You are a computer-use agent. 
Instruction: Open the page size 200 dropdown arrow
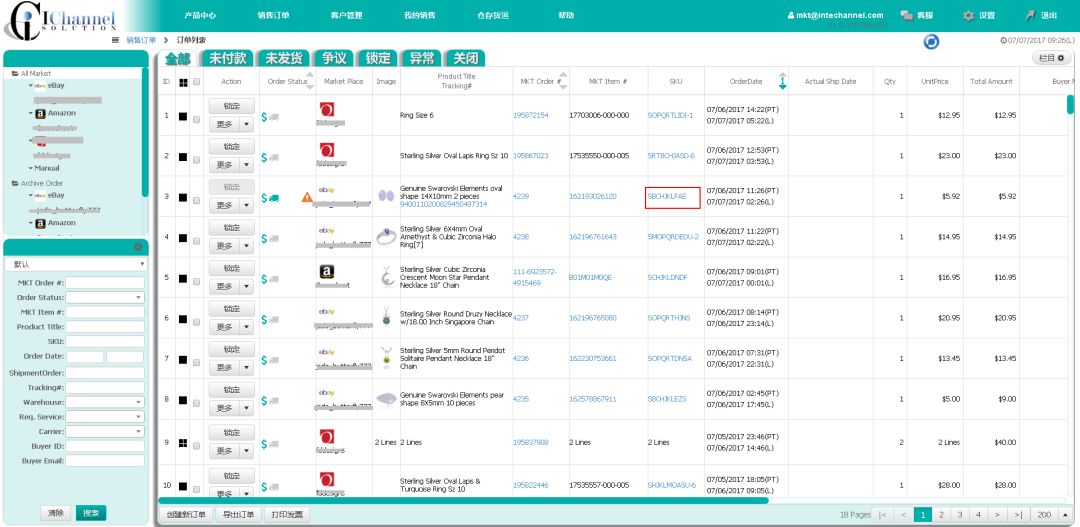1066,515
